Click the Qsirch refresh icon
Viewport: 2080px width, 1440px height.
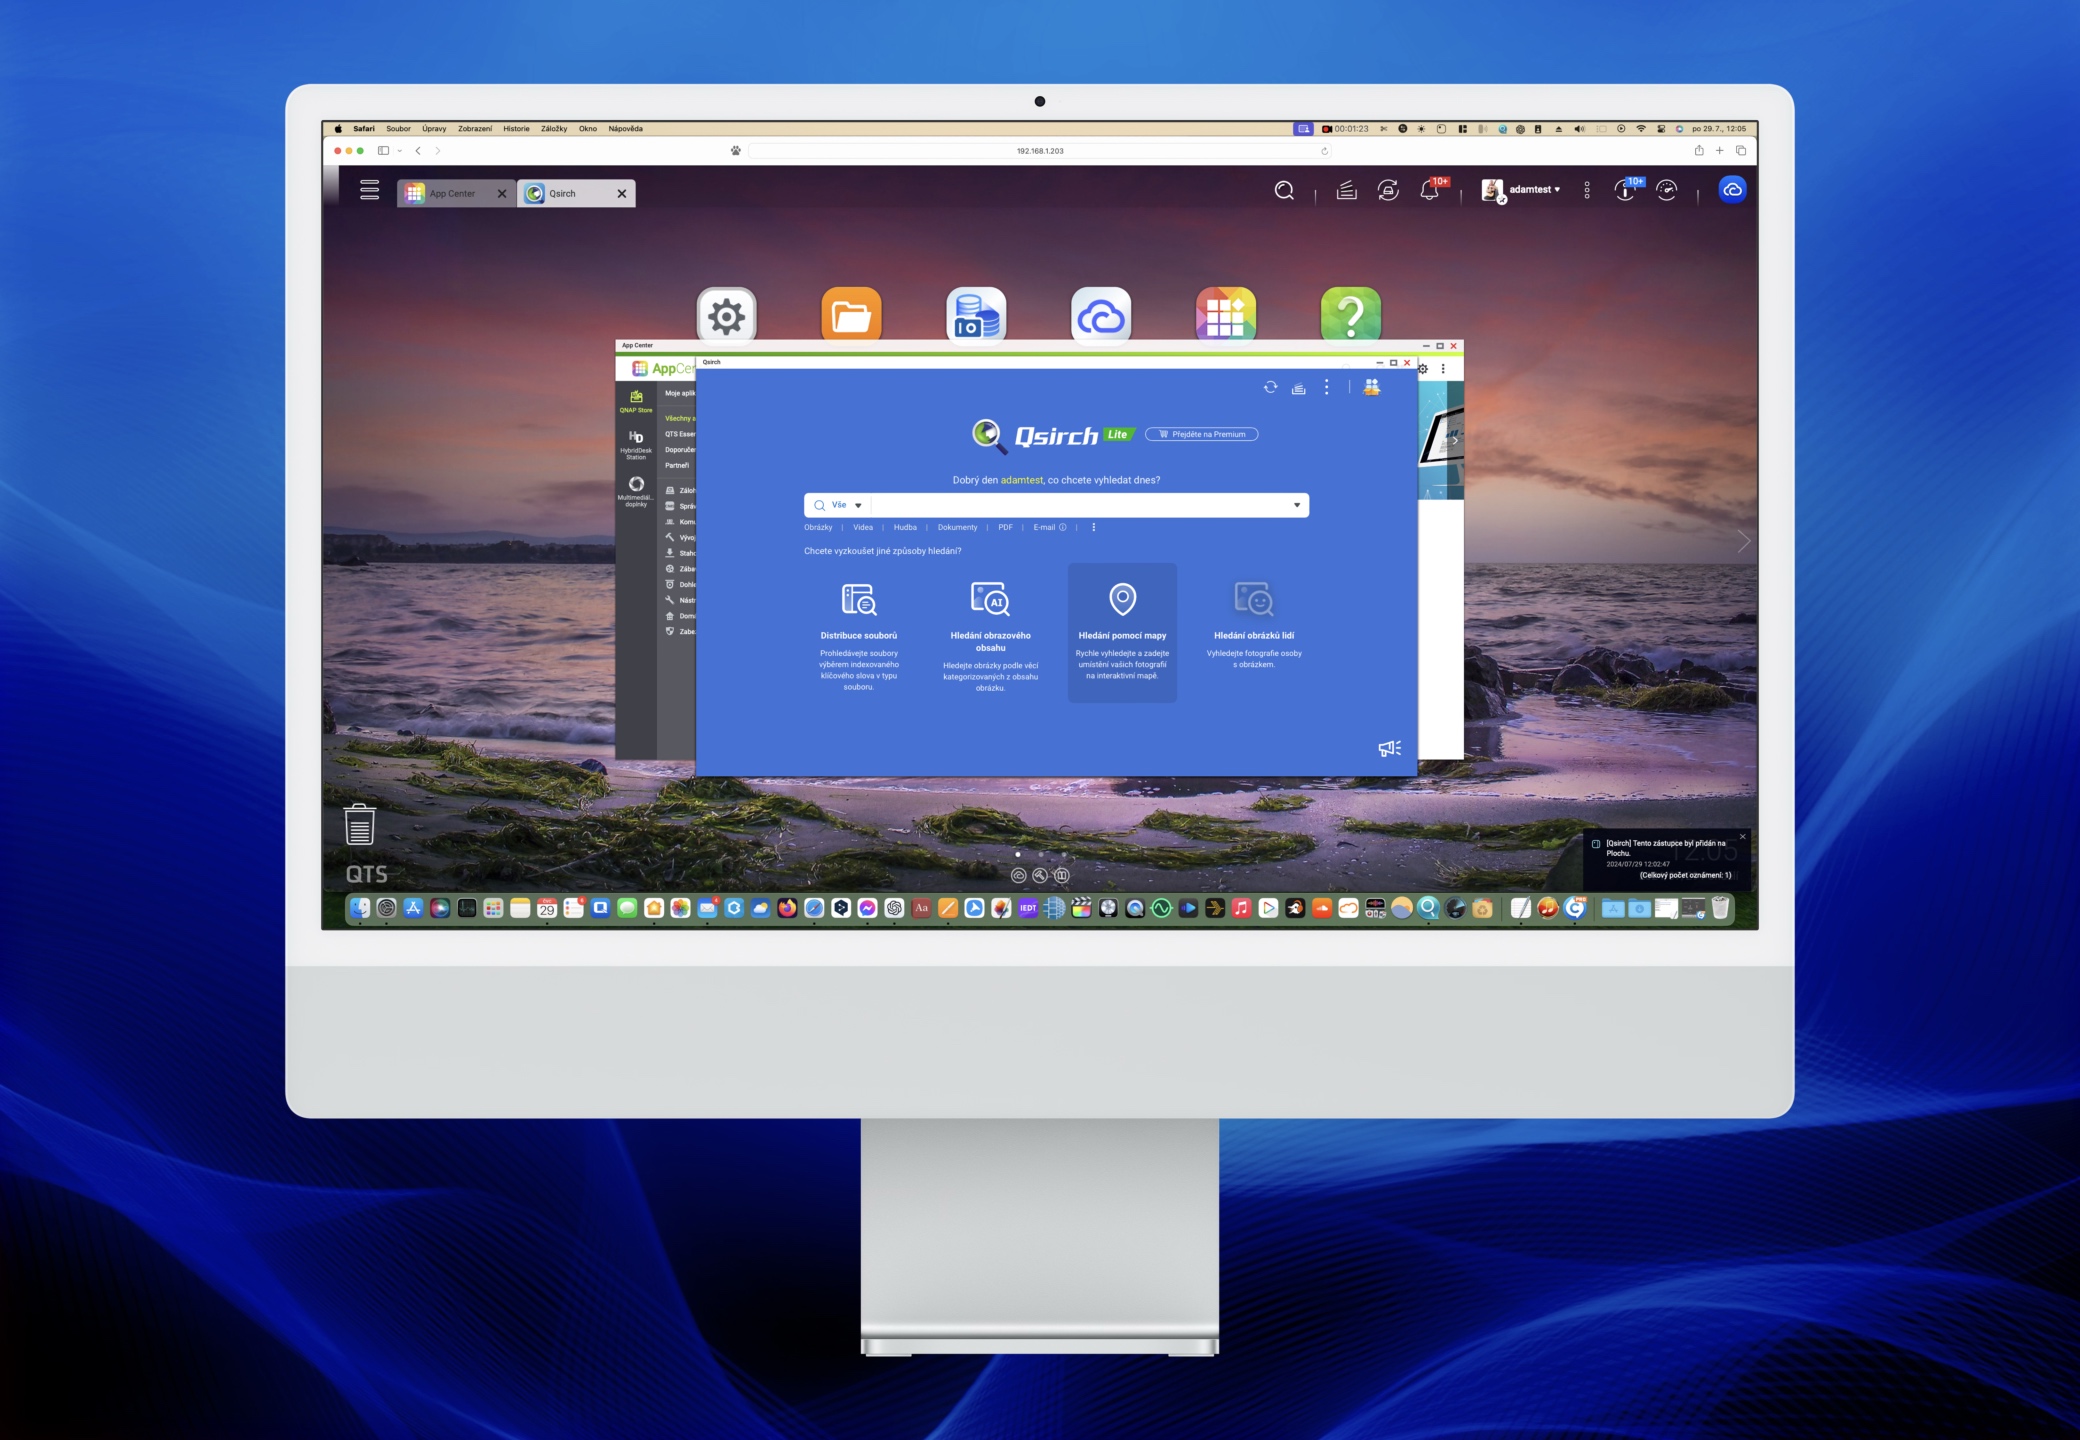click(1270, 387)
